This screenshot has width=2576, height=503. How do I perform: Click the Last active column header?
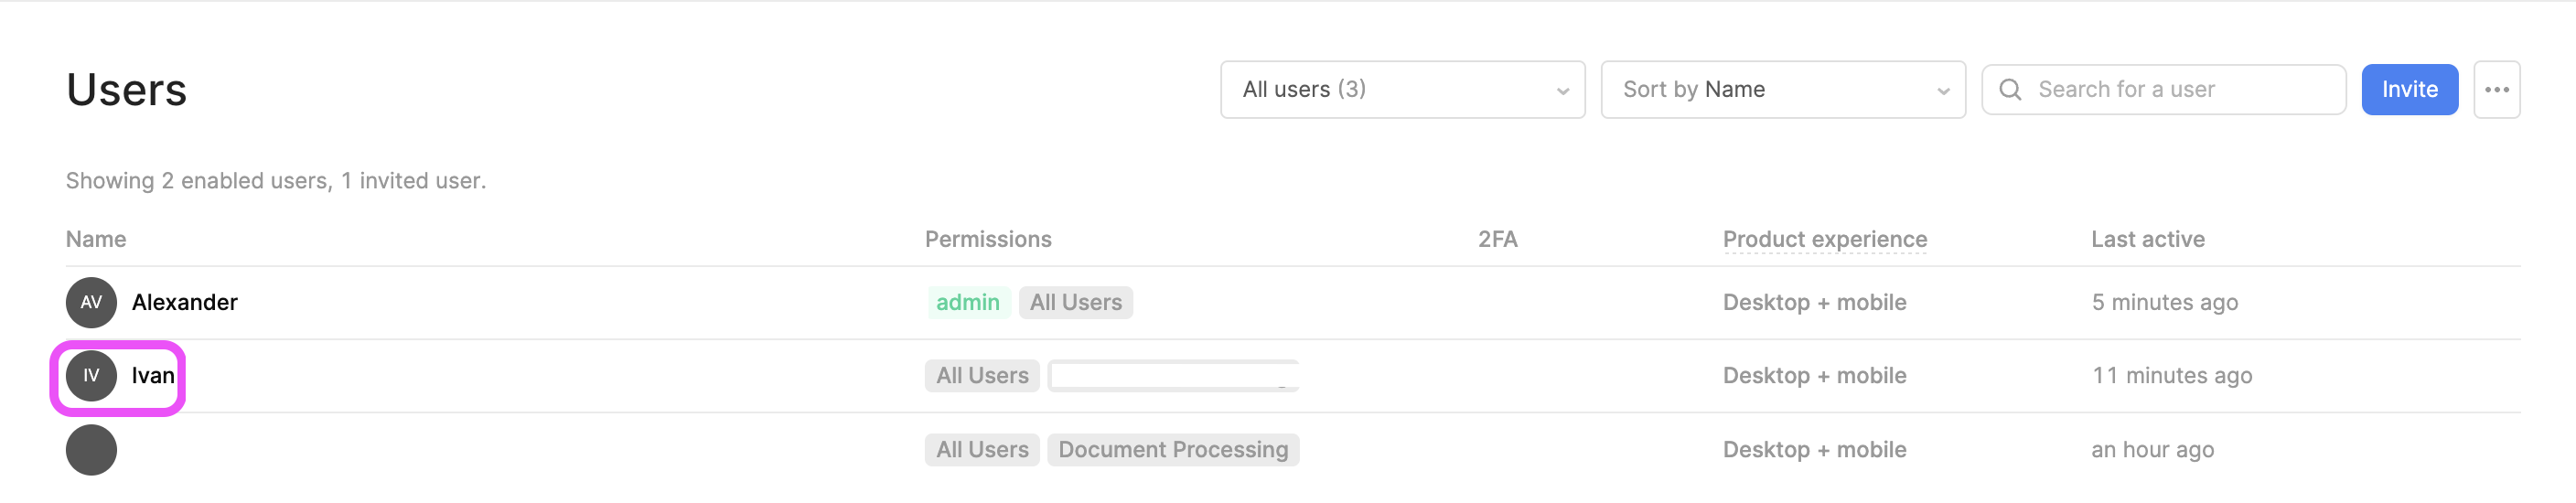tap(2147, 239)
